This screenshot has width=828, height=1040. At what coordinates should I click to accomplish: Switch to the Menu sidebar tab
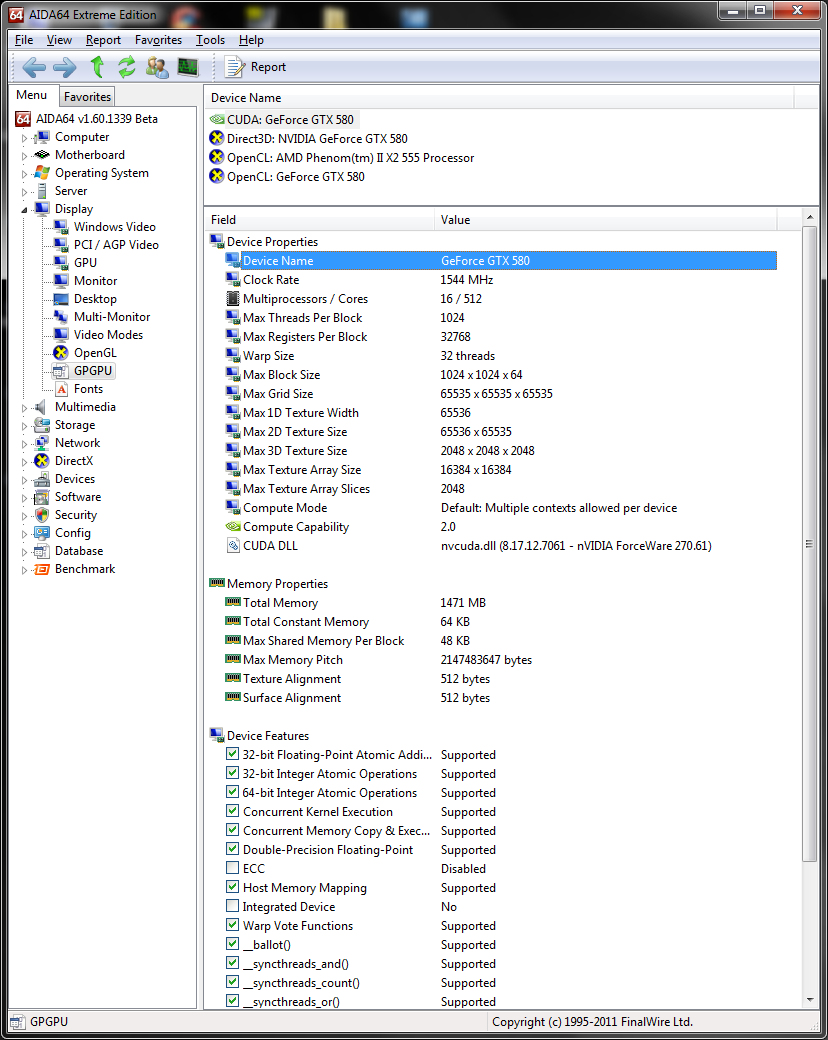[32, 95]
